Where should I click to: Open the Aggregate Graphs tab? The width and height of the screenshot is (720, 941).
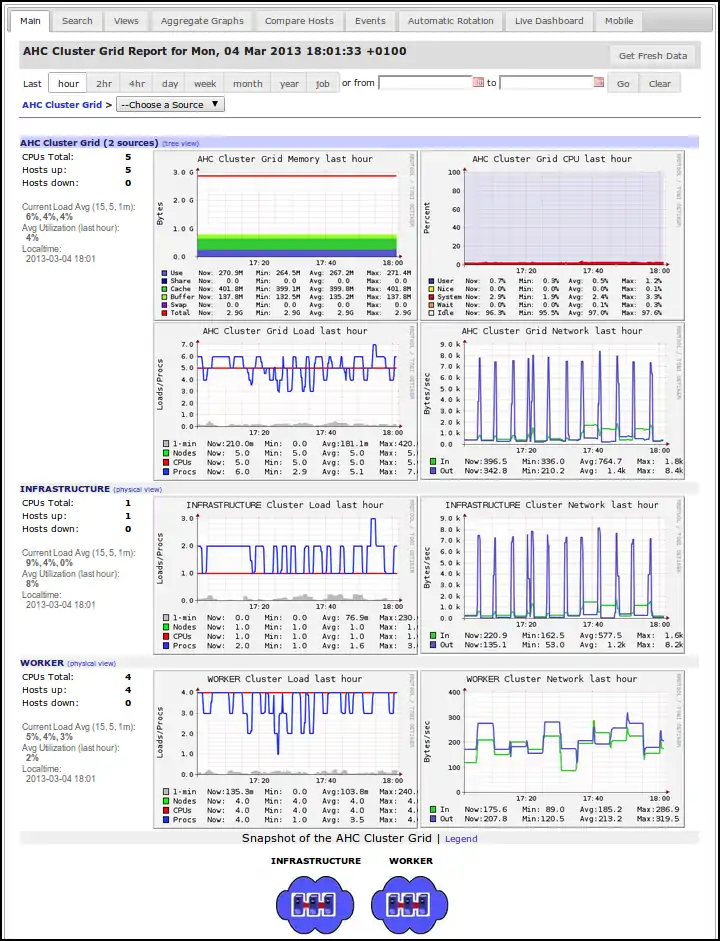(202, 21)
